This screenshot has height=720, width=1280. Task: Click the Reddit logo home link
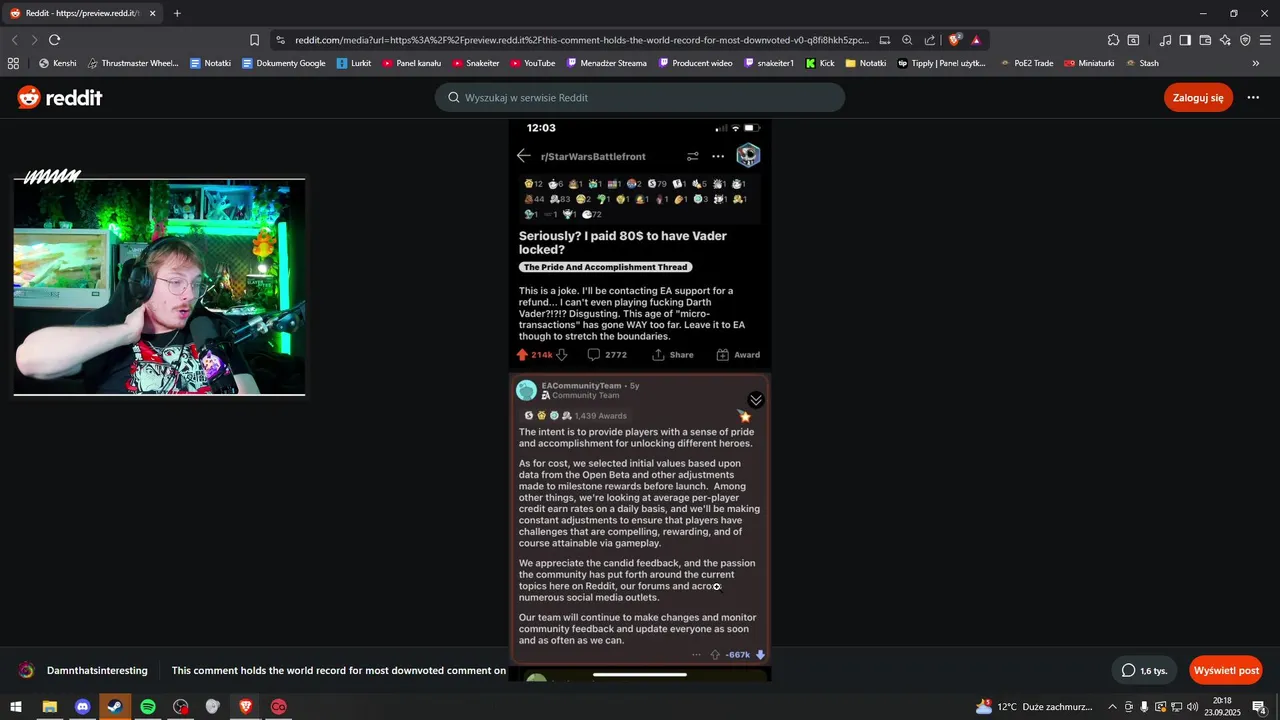coord(60,98)
